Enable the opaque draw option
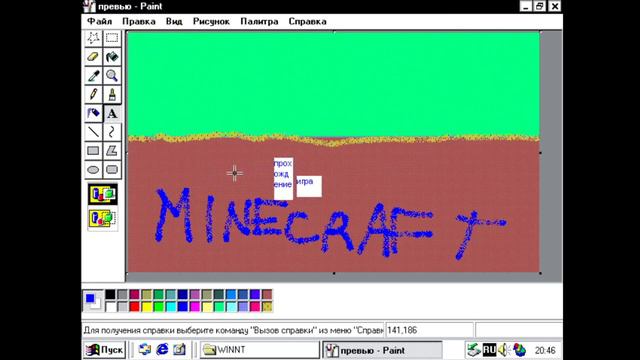The height and width of the screenshot is (360, 640). click(103, 194)
